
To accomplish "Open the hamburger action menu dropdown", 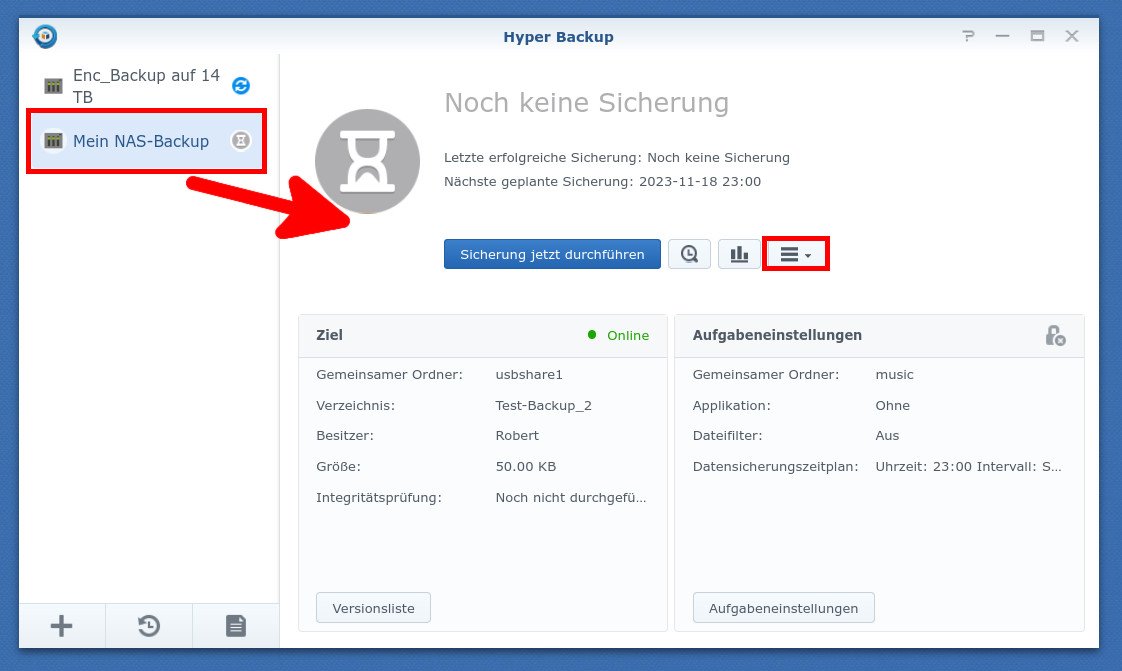I will point(789,253).
